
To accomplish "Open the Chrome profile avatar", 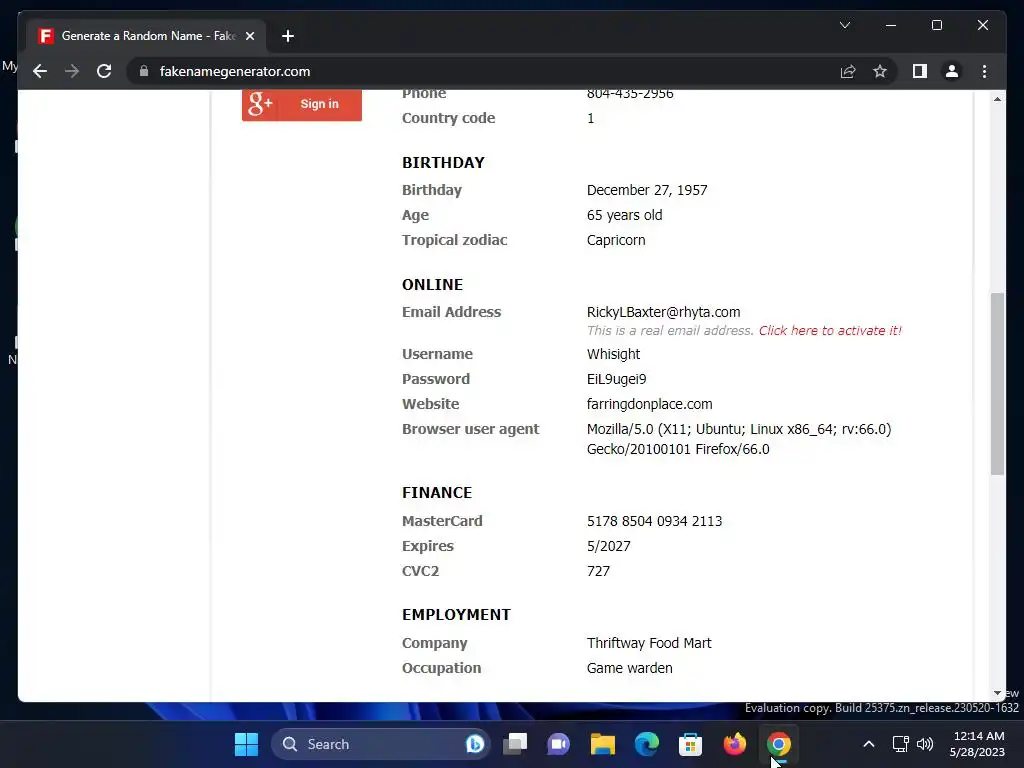I will click(952, 71).
